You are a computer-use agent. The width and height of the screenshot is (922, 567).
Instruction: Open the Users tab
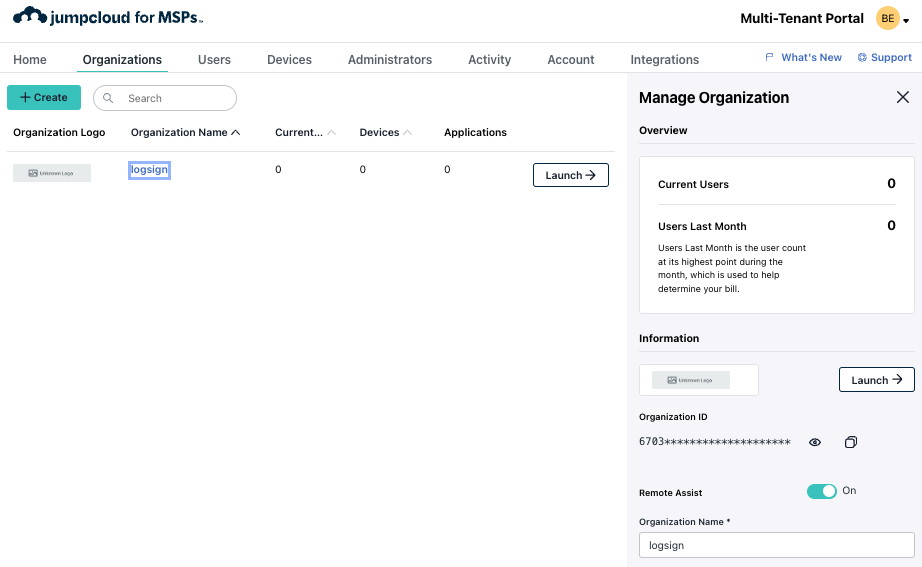tap(214, 59)
